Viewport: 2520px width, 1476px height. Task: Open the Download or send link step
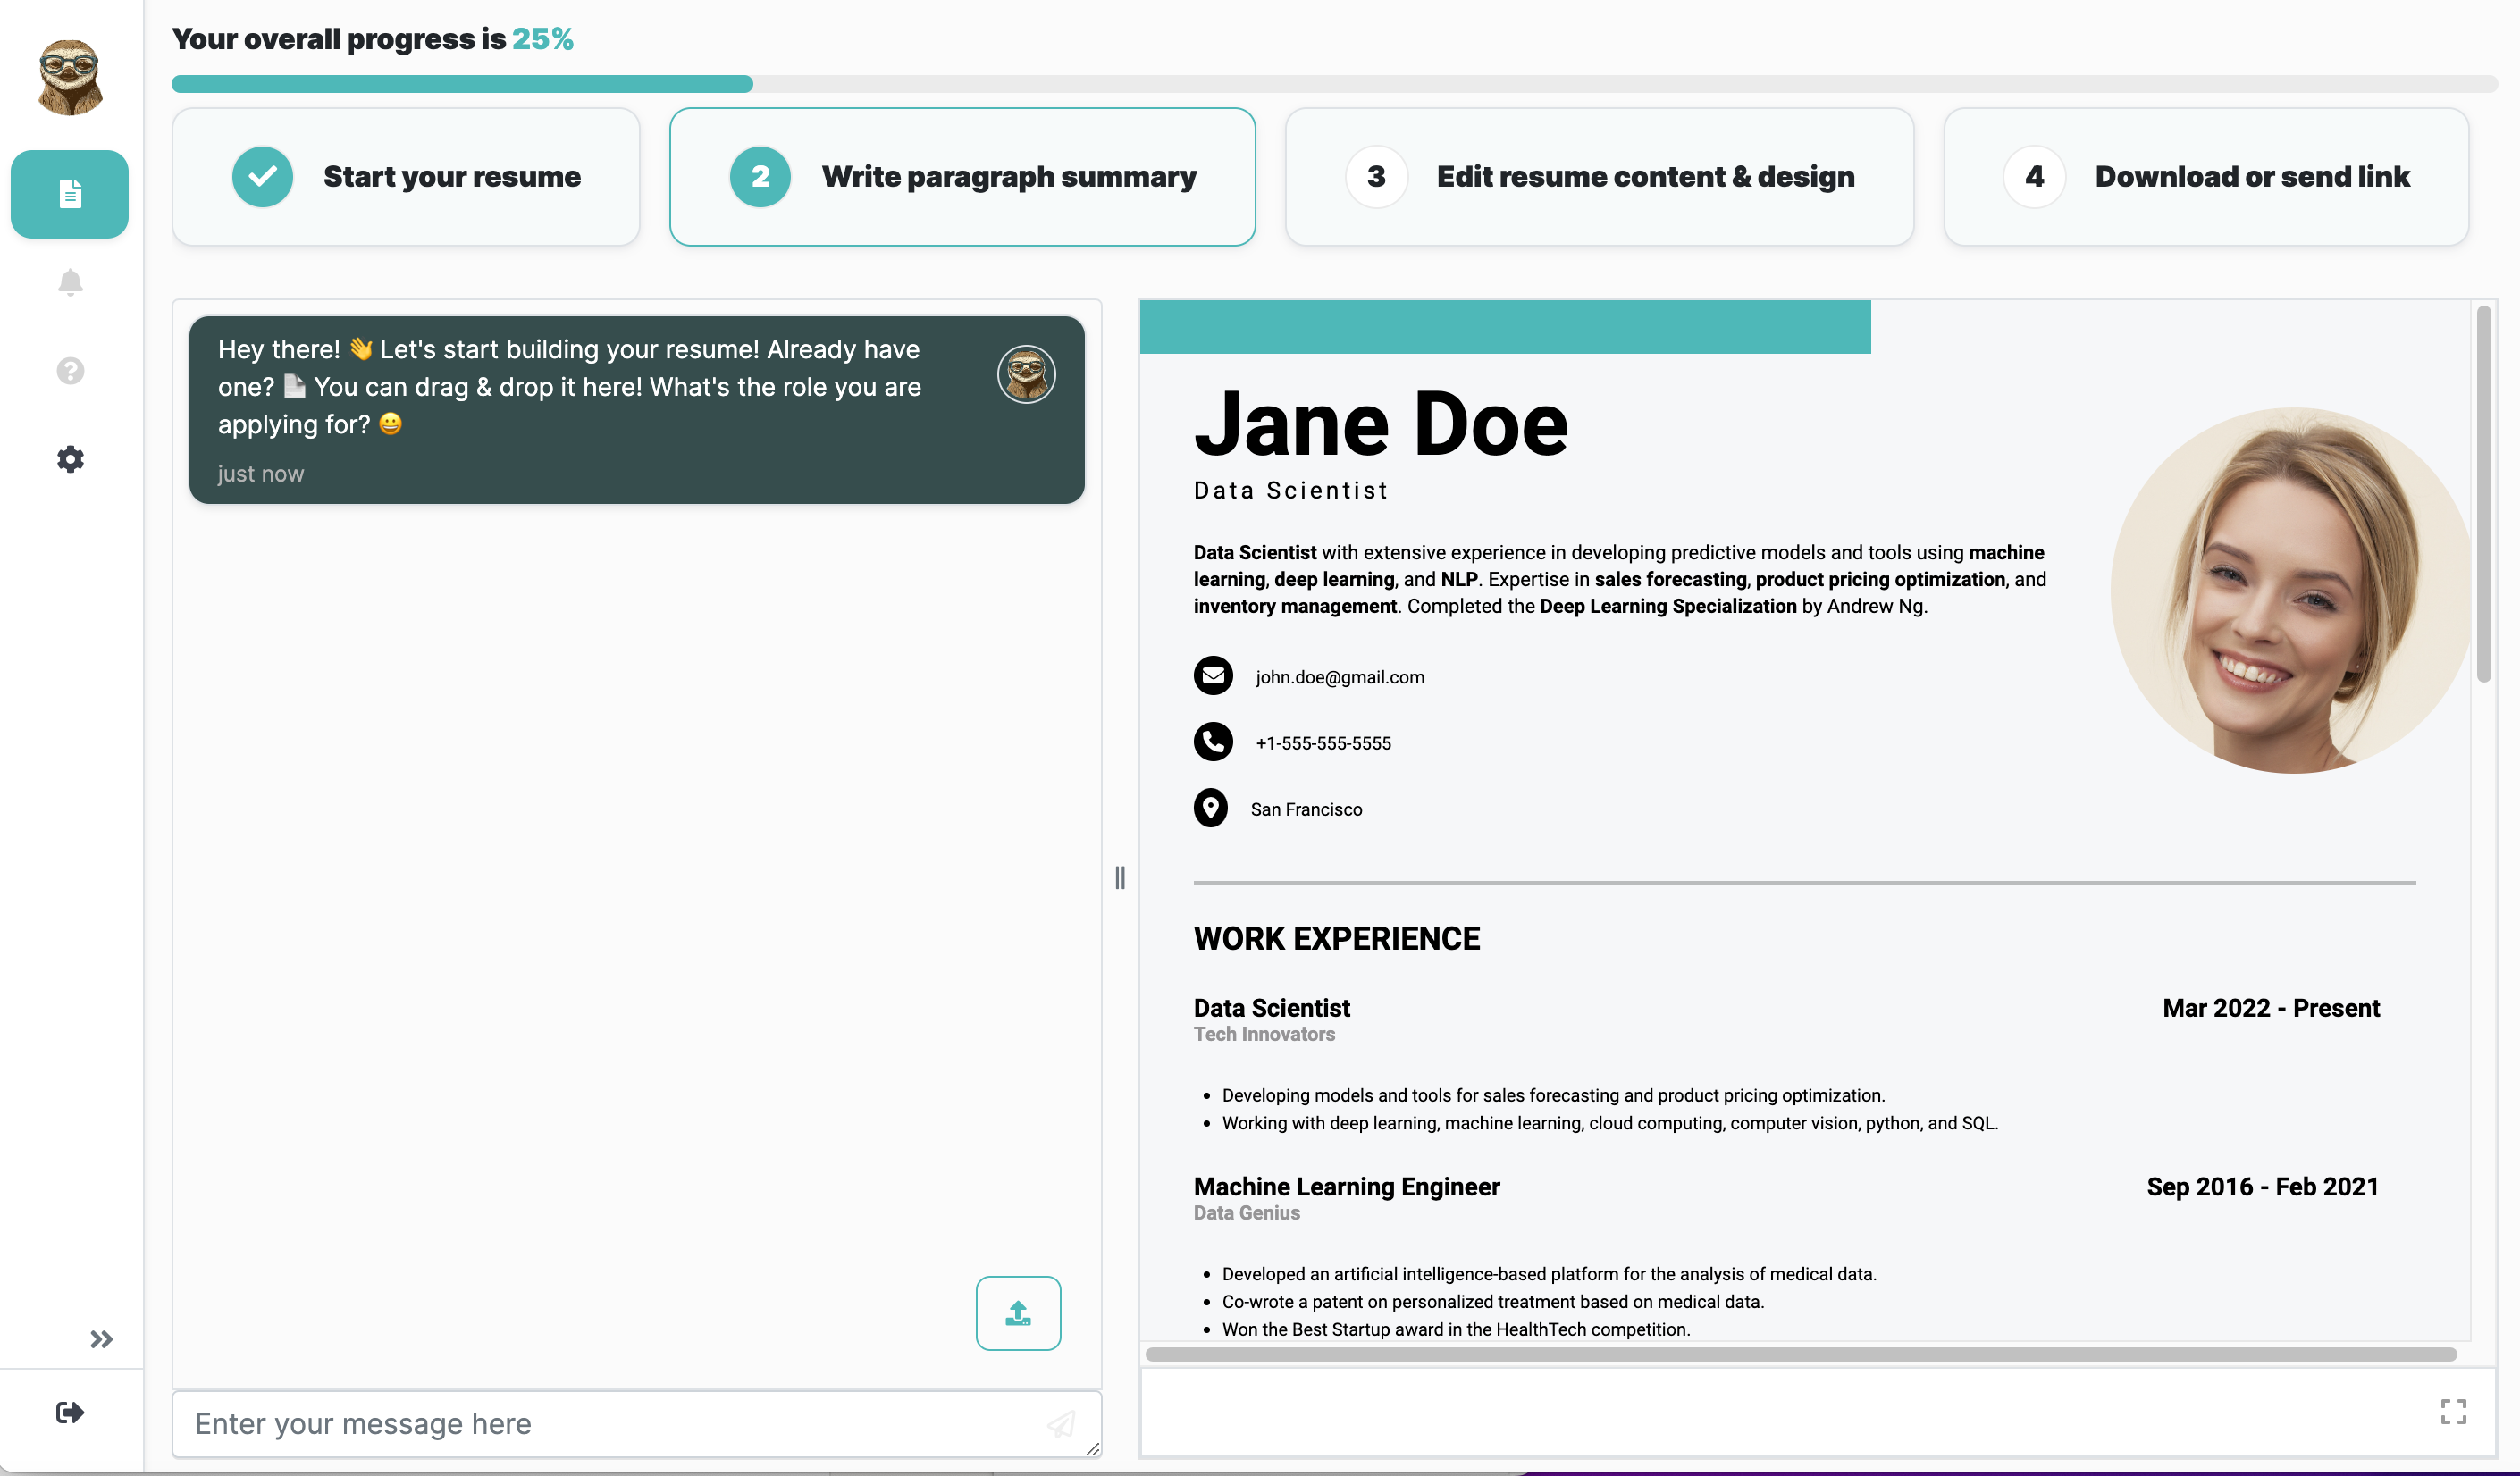[2206, 177]
